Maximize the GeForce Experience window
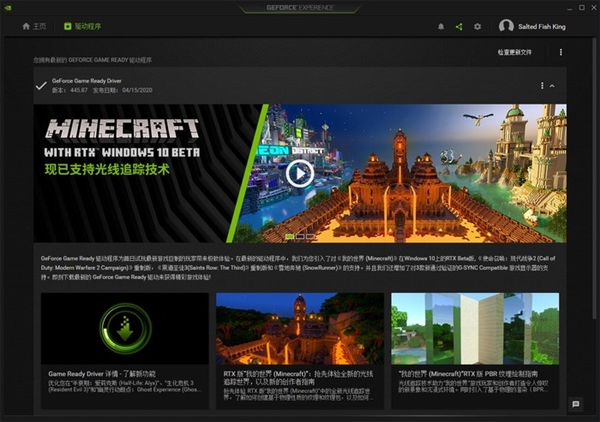Viewport: 600px width, 422px height. (x=582, y=7)
